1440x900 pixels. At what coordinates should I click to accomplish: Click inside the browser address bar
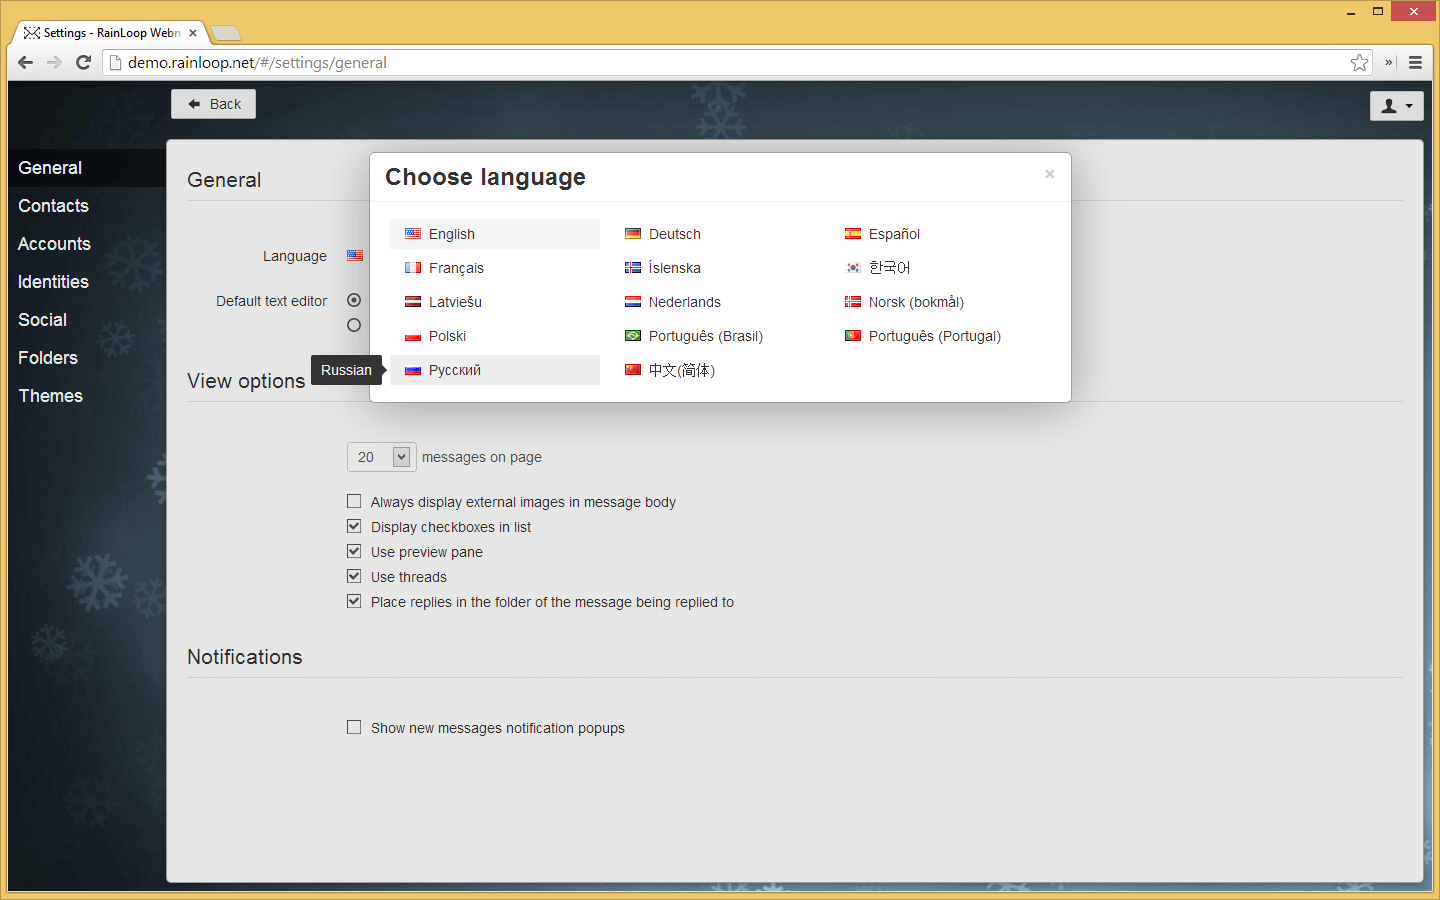(600, 62)
